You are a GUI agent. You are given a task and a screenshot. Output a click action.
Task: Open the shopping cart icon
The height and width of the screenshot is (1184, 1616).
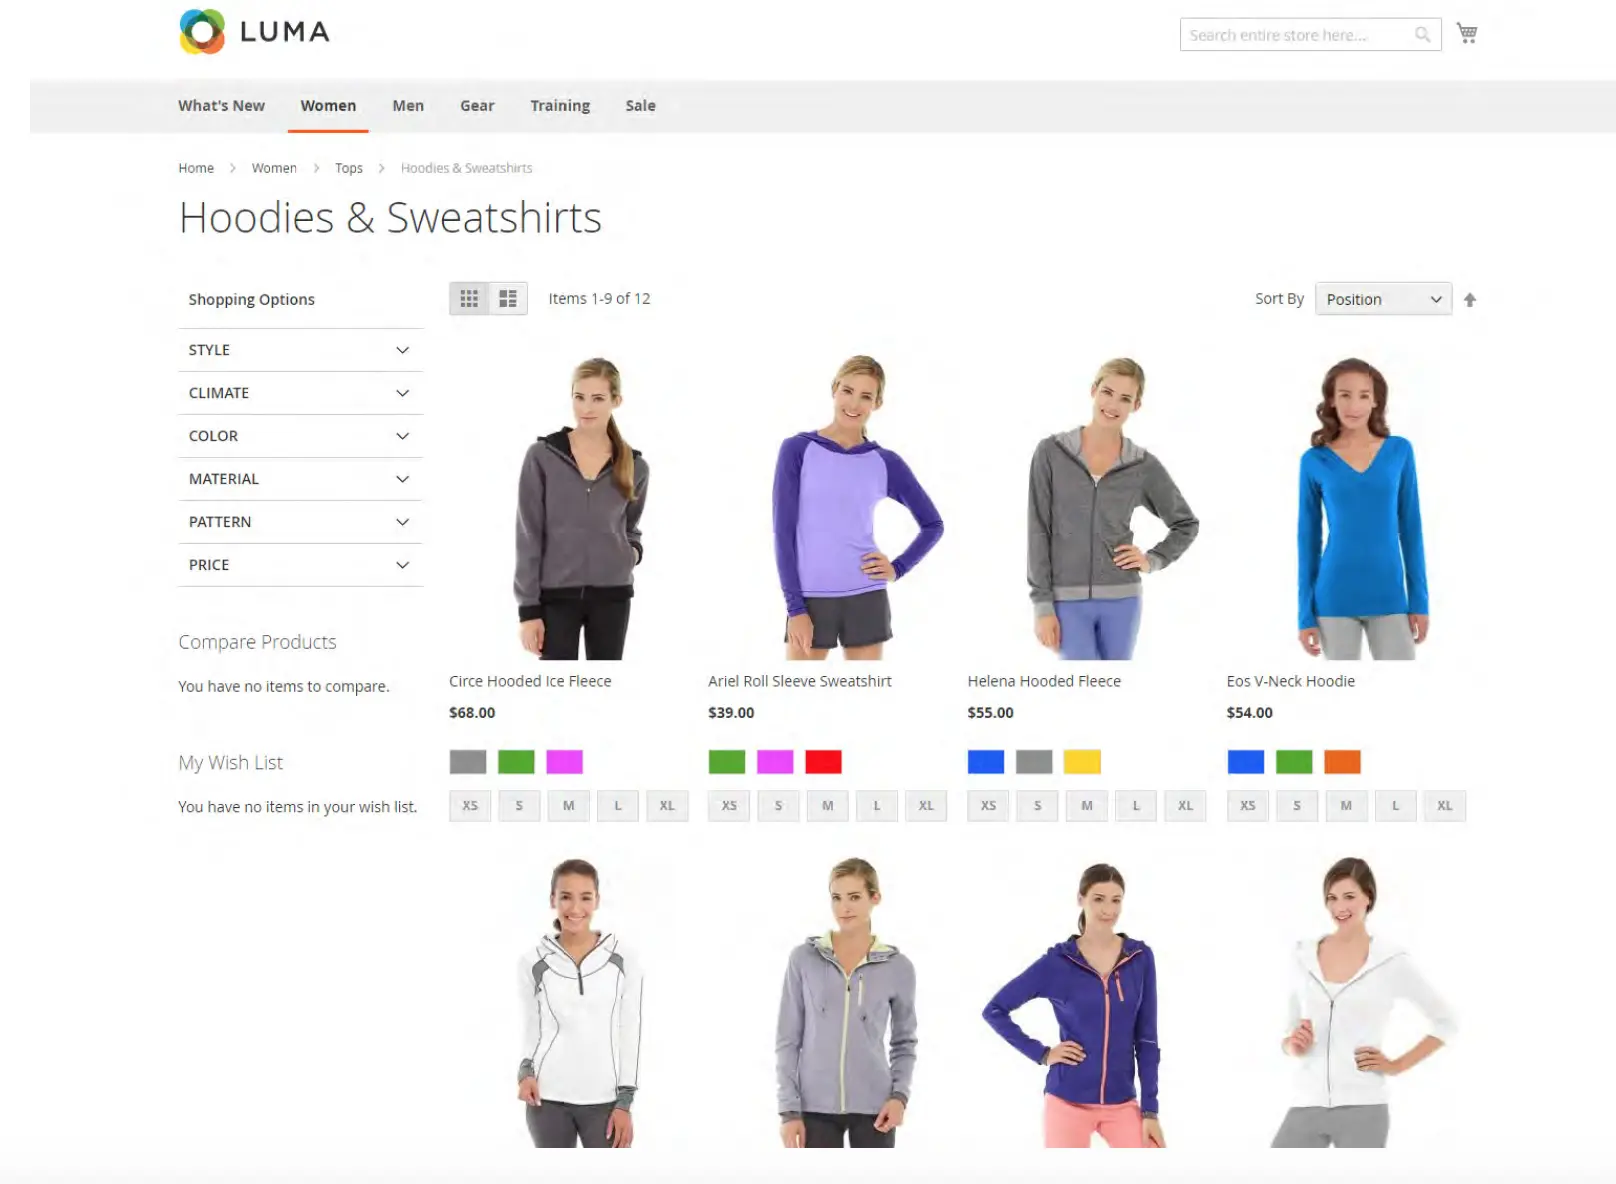click(1467, 33)
